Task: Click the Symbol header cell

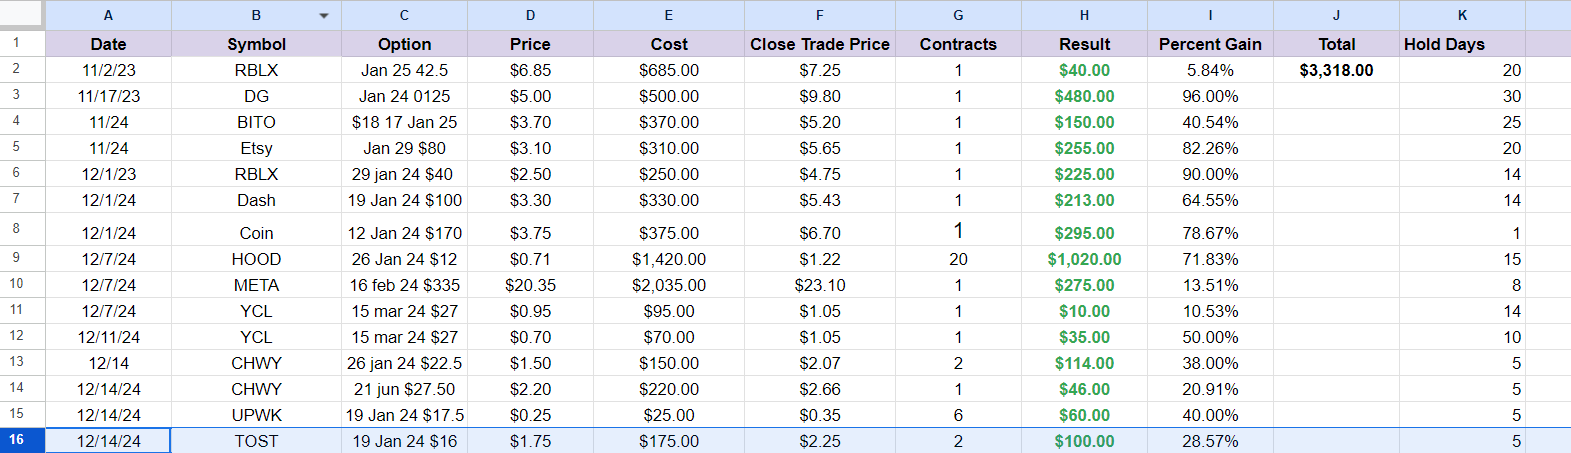Action: click(256, 44)
